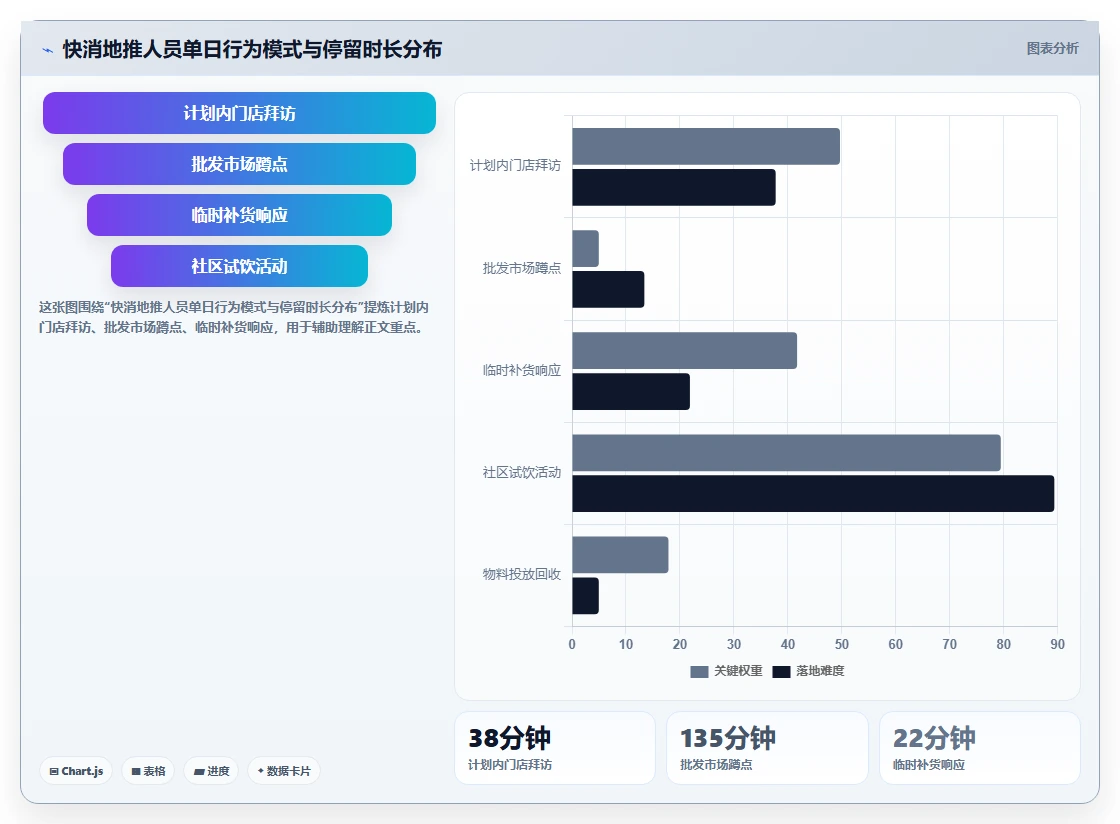Click the x-axis tick label 10
Image resolution: width=1120 pixels, height=824 pixels.
pos(626,644)
